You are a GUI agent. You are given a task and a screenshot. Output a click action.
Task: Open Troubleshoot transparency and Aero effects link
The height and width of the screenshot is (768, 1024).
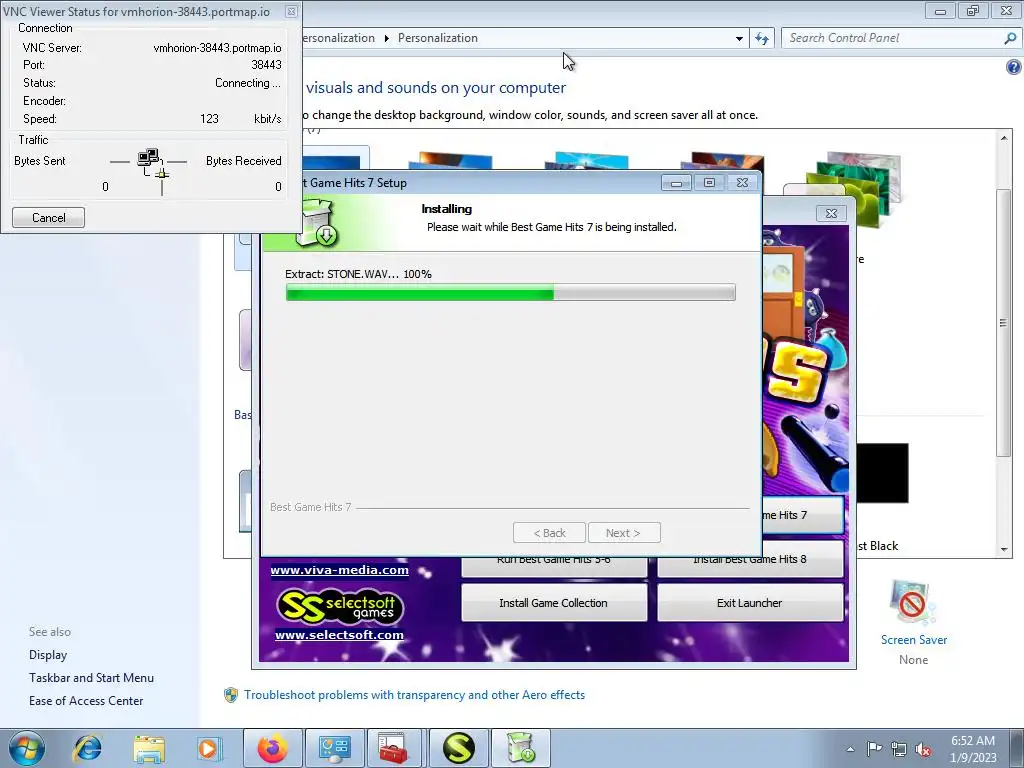tap(414, 695)
